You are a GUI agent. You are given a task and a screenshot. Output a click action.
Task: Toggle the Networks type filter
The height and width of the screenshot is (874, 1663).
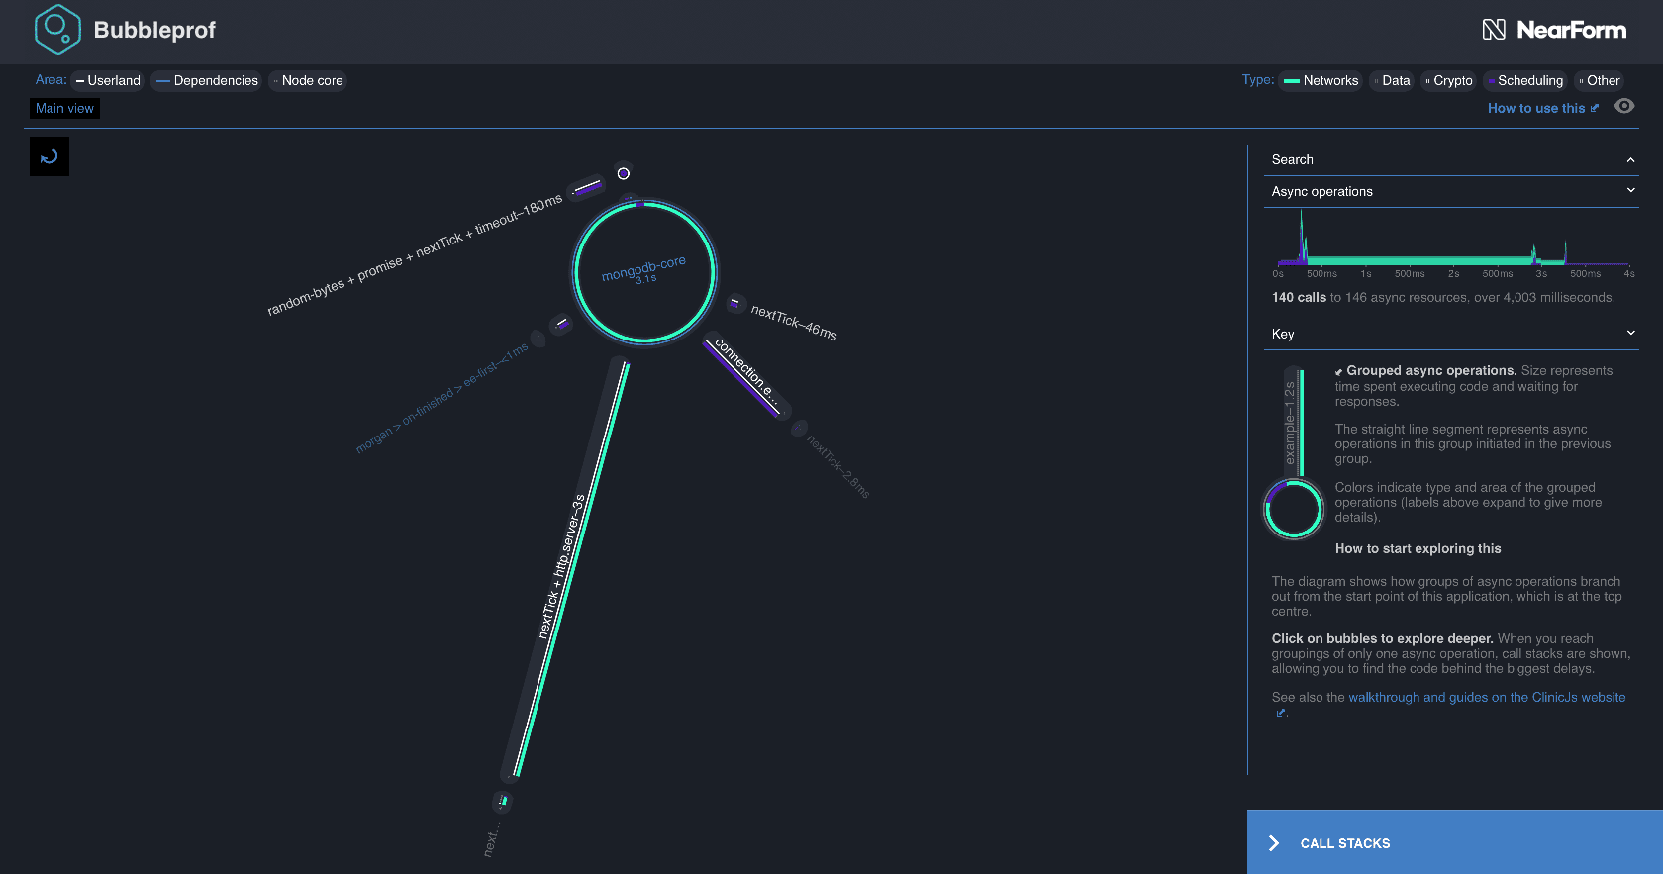[x=1321, y=81]
